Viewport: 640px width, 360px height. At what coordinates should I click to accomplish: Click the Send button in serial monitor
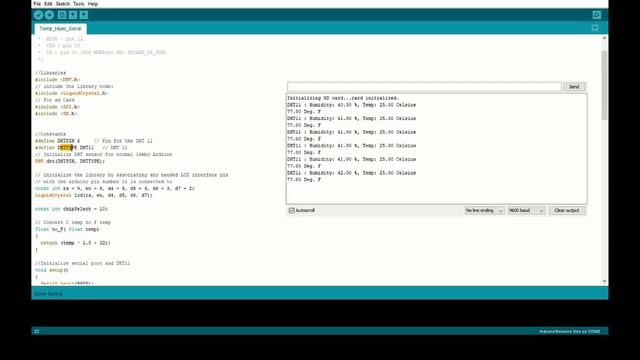pyautogui.click(x=574, y=87)
